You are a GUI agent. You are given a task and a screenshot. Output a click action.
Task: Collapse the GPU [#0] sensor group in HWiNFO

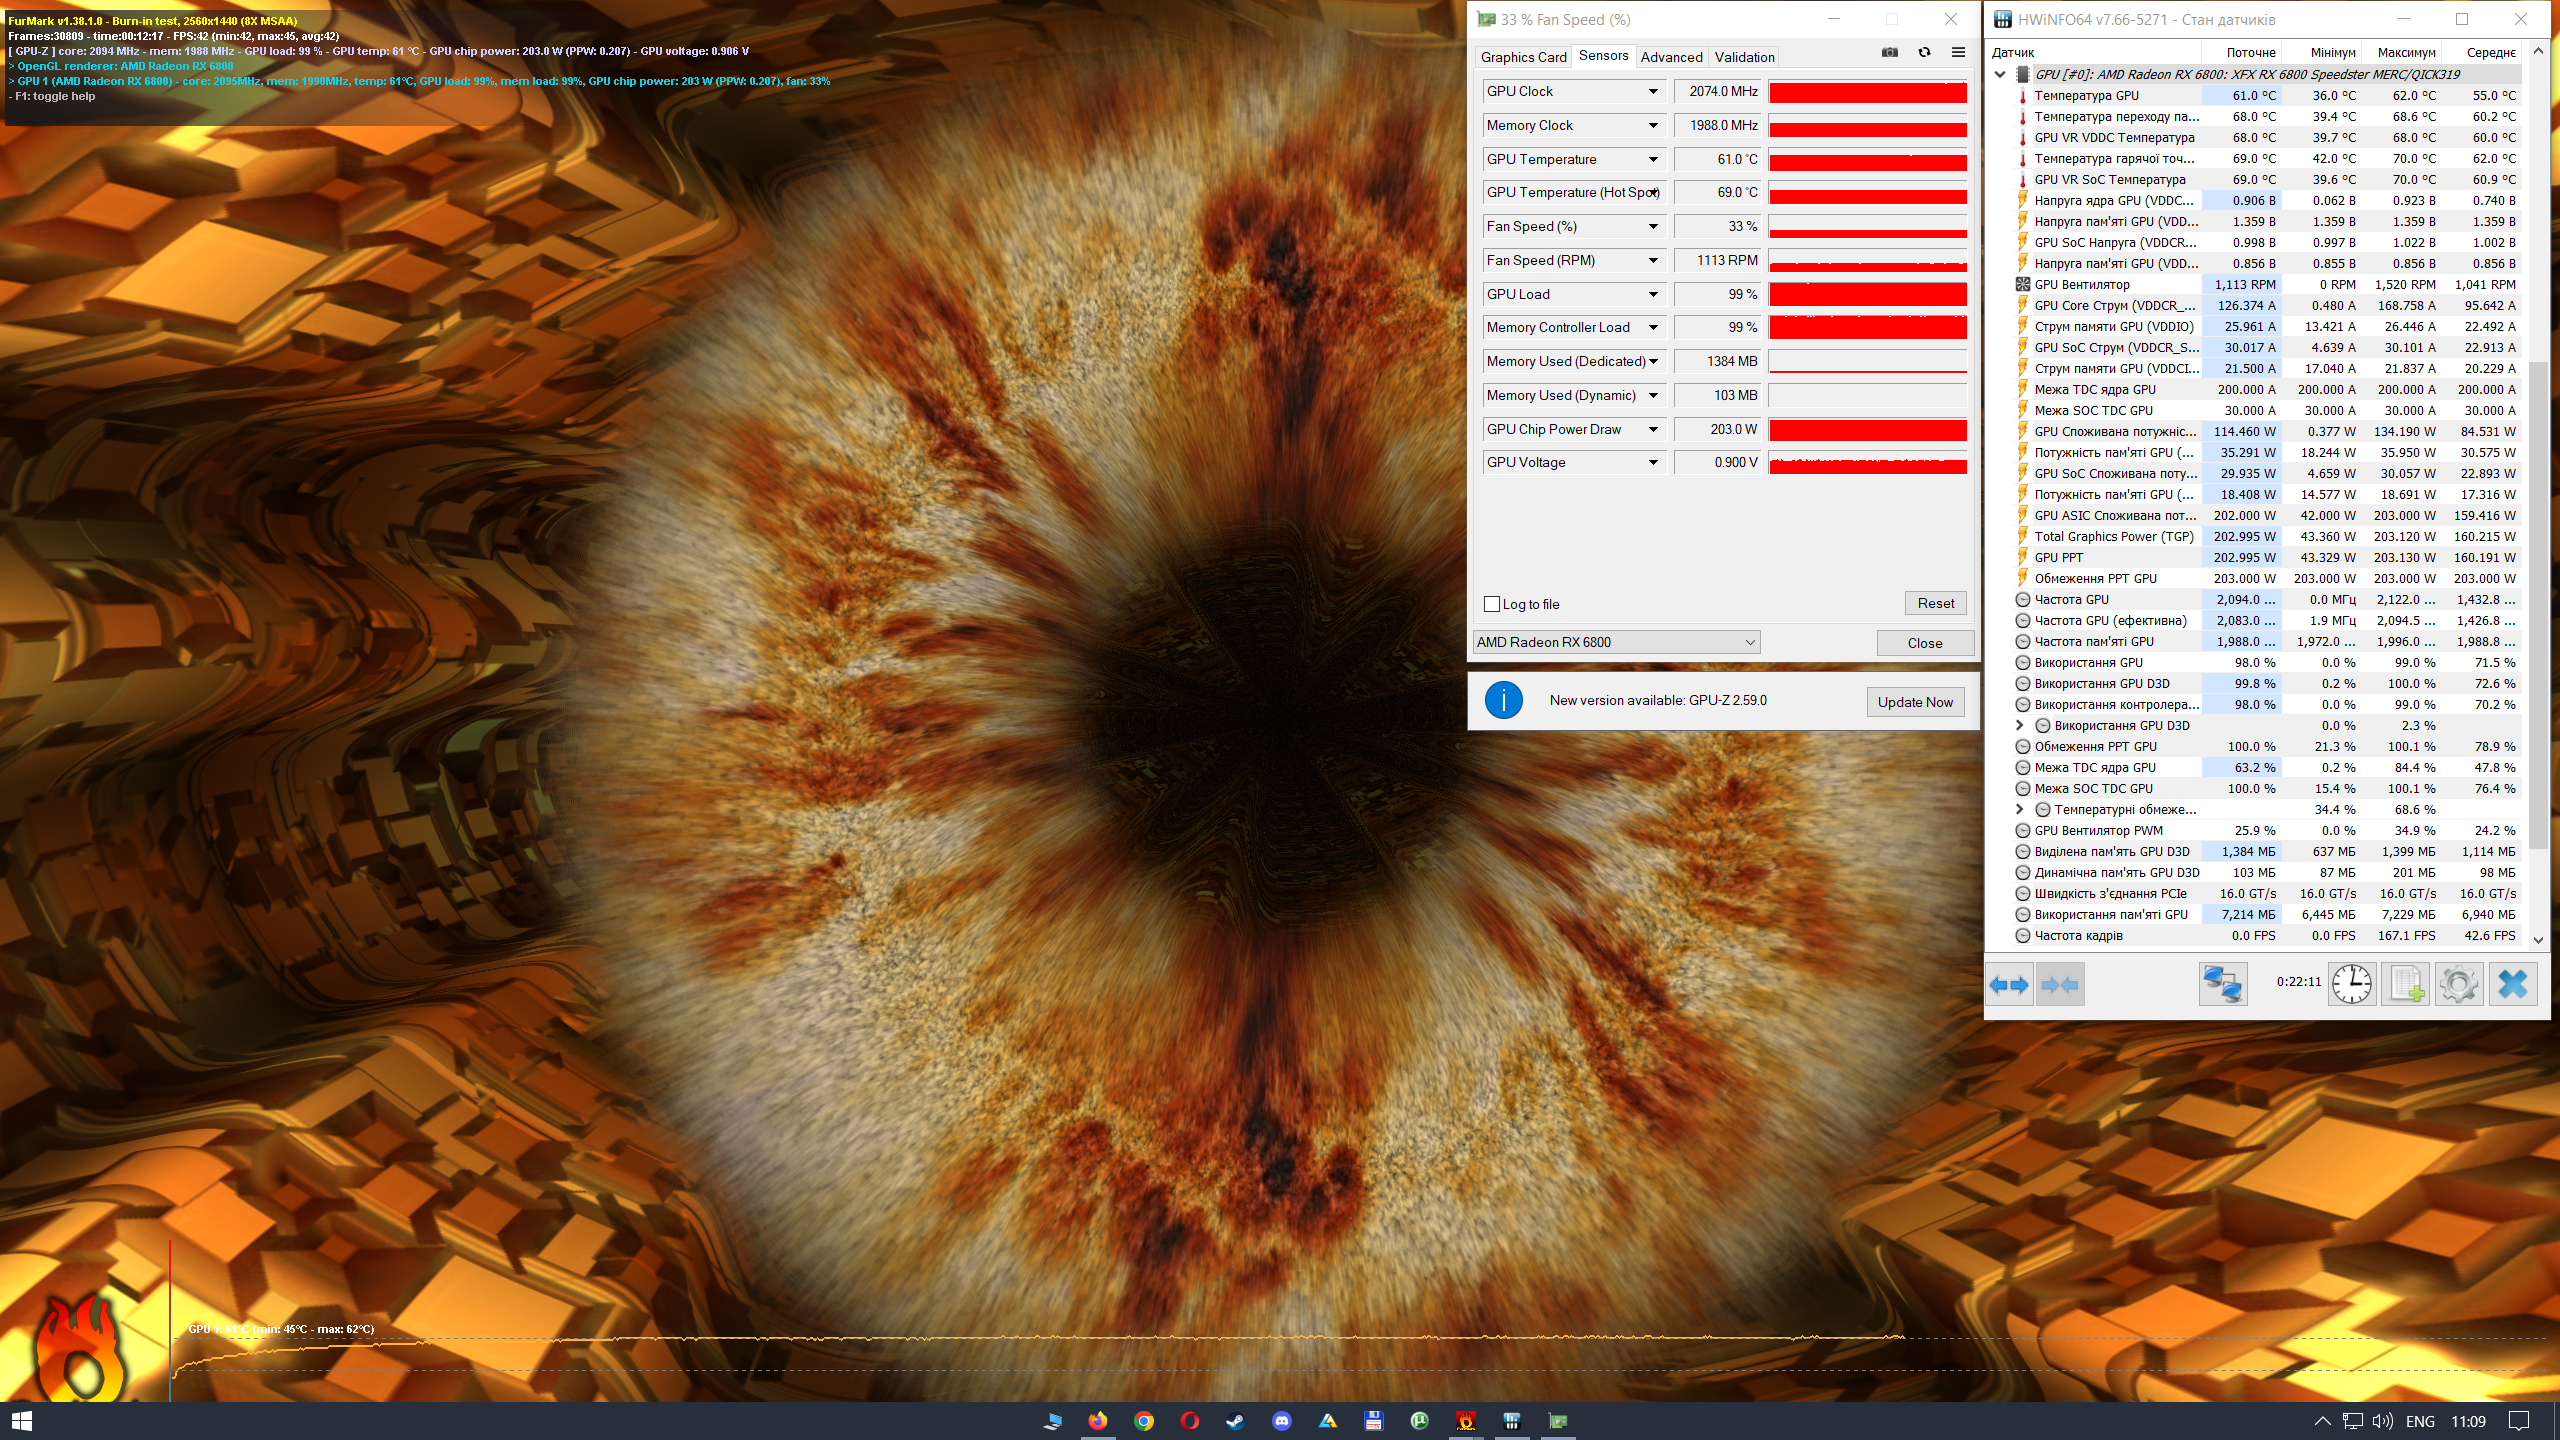coord(1999,74)
